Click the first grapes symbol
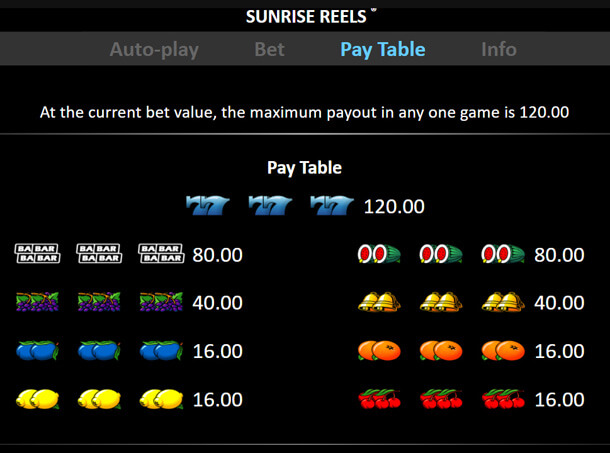 coord(37,302)
